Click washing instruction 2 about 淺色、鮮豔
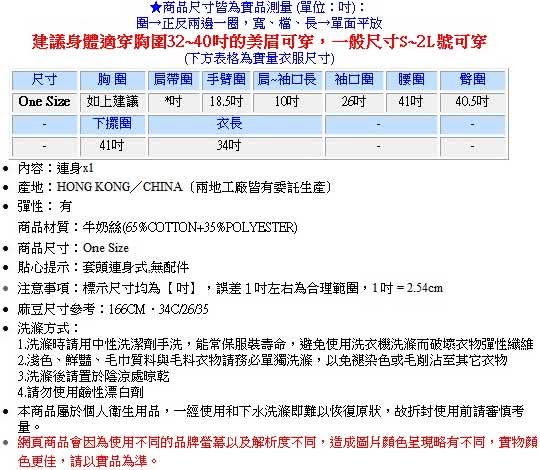Image resolution: width=540 pixels, height=470 pixels. coord(262,360)
